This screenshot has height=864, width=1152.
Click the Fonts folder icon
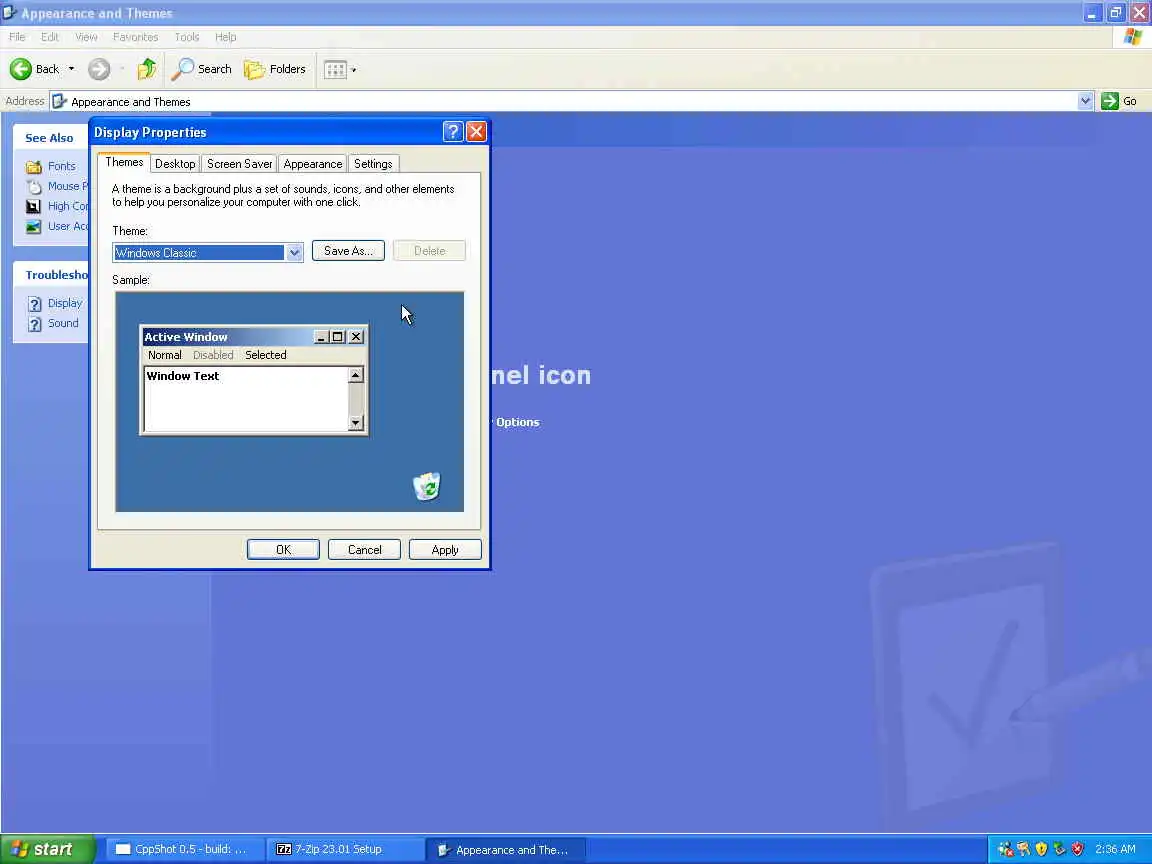coord(34,167)
